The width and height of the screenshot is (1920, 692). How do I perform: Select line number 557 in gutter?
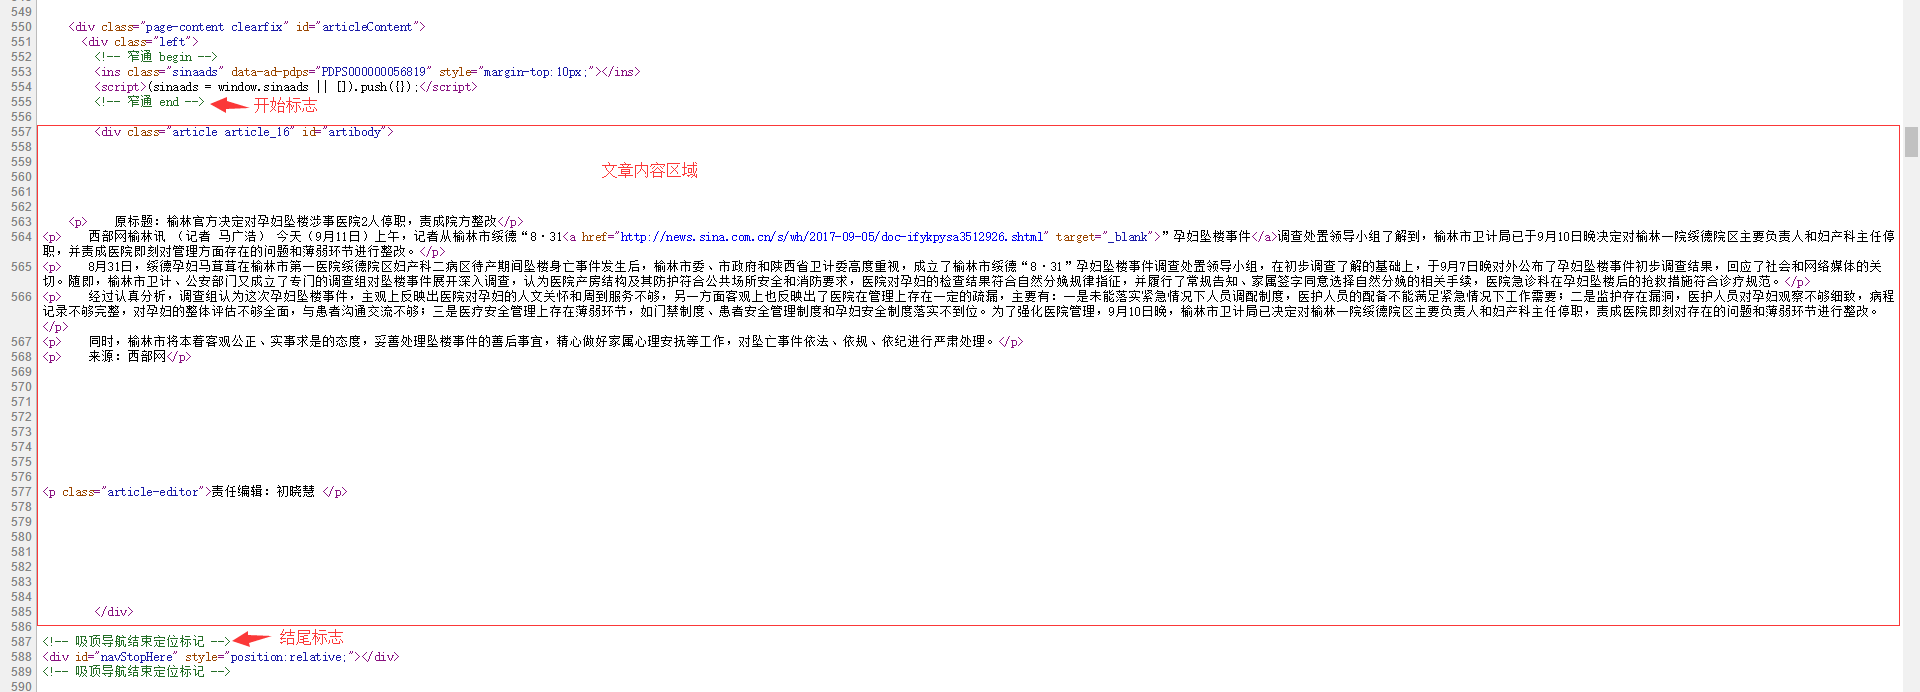(x=21, y=132)
